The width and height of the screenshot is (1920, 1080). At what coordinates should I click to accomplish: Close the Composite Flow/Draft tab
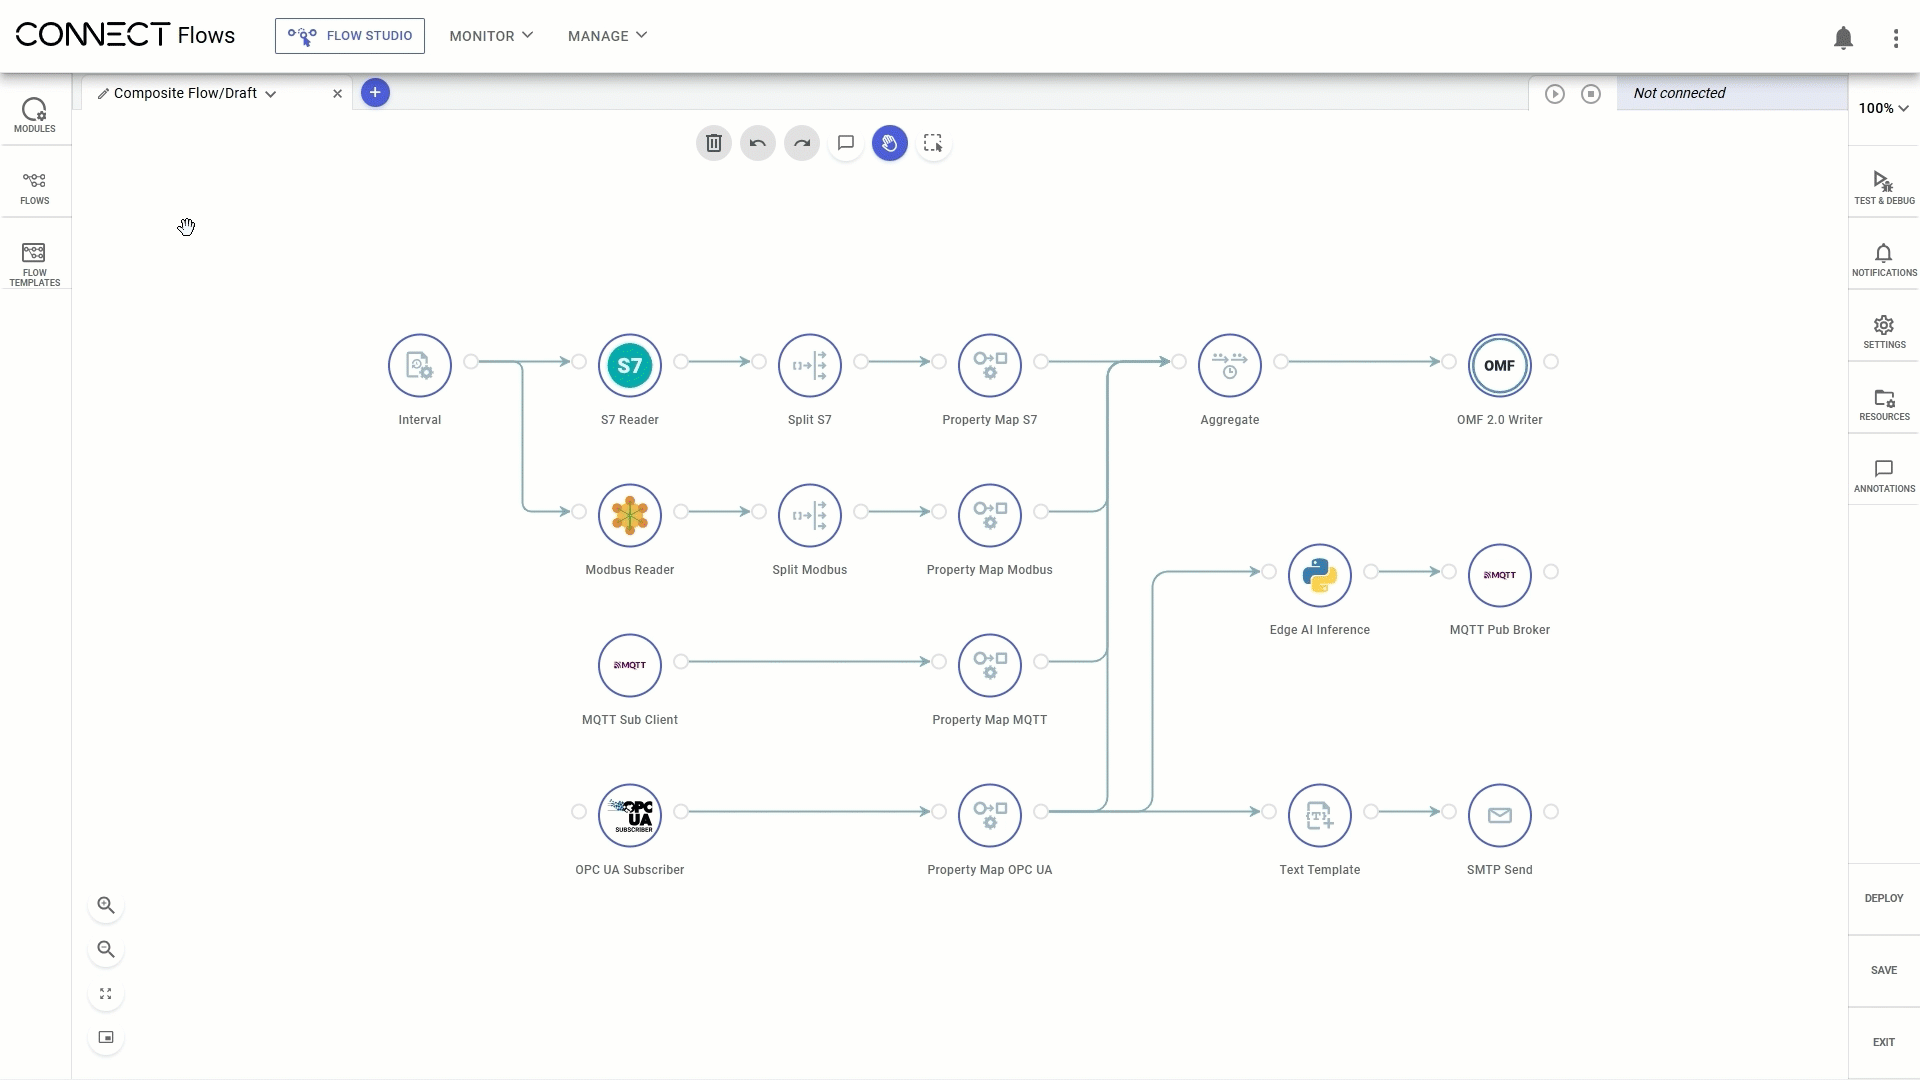(338, 94)
